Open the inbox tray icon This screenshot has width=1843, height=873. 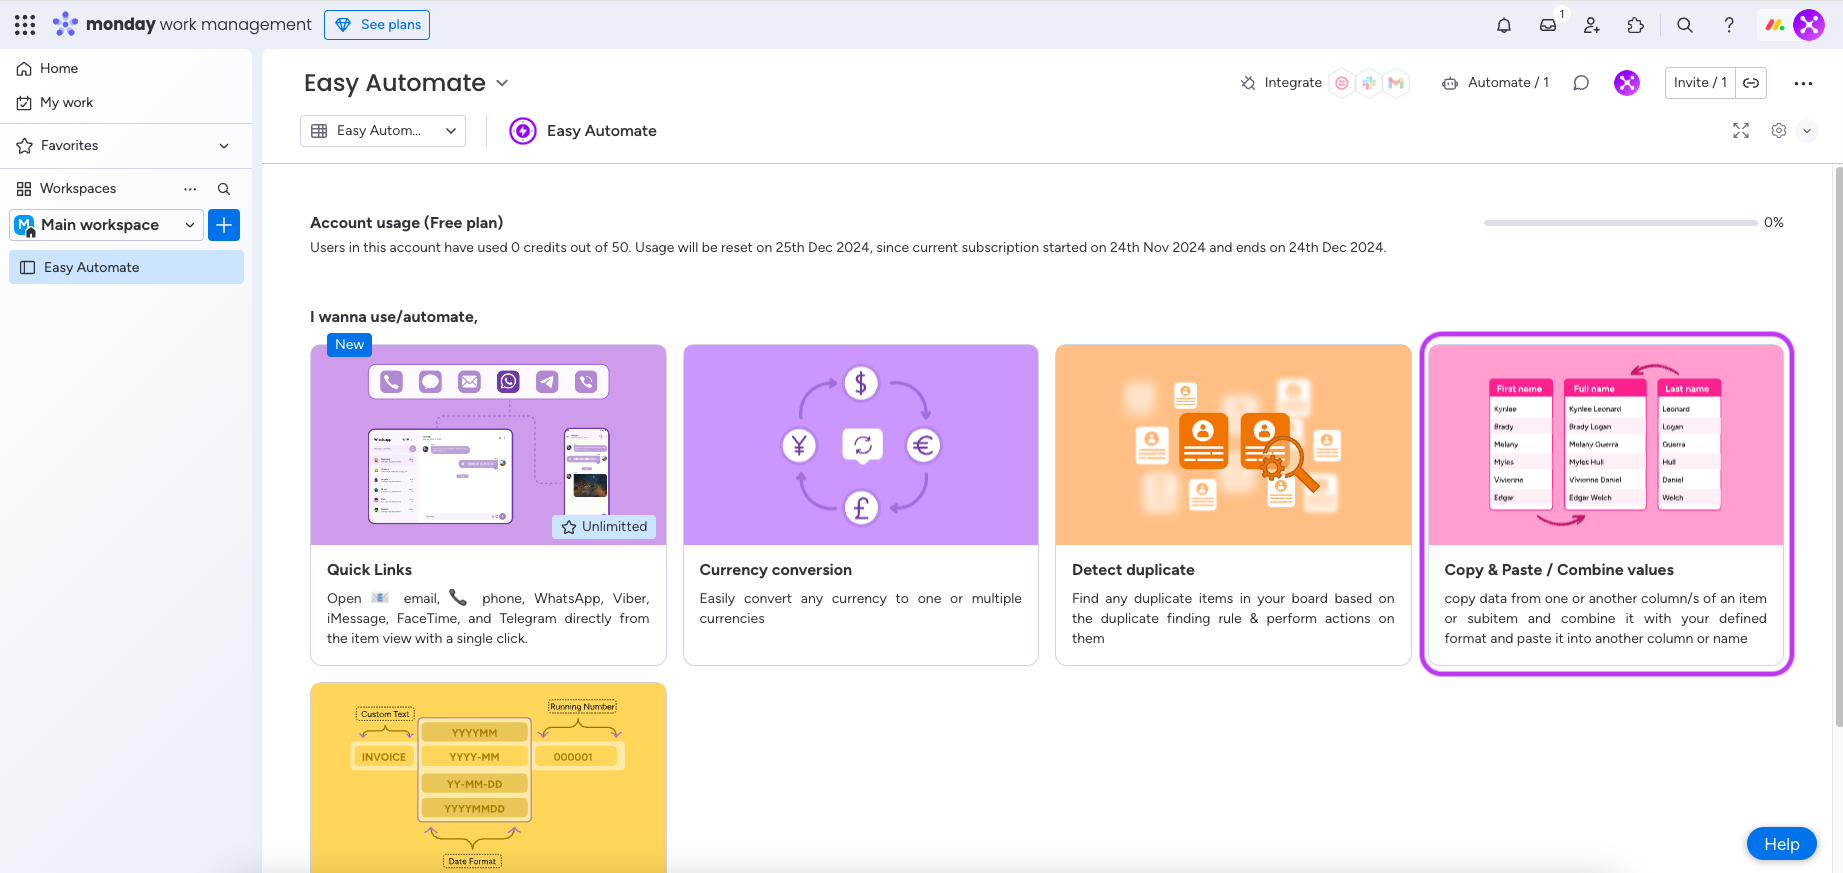tap(1547, 25)
